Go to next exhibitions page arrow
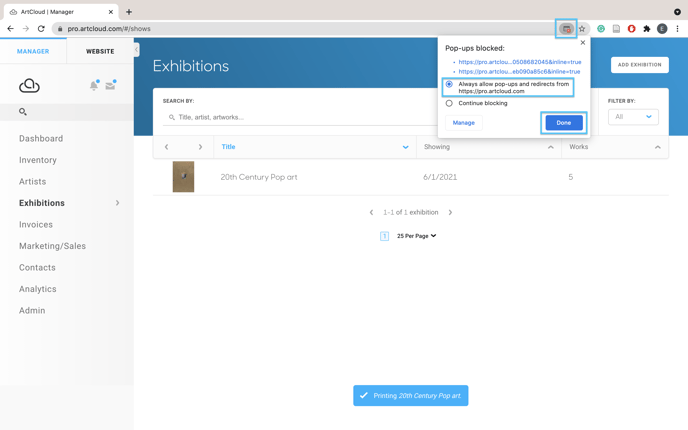Screen dimensions: 688x430 (450, 212)
